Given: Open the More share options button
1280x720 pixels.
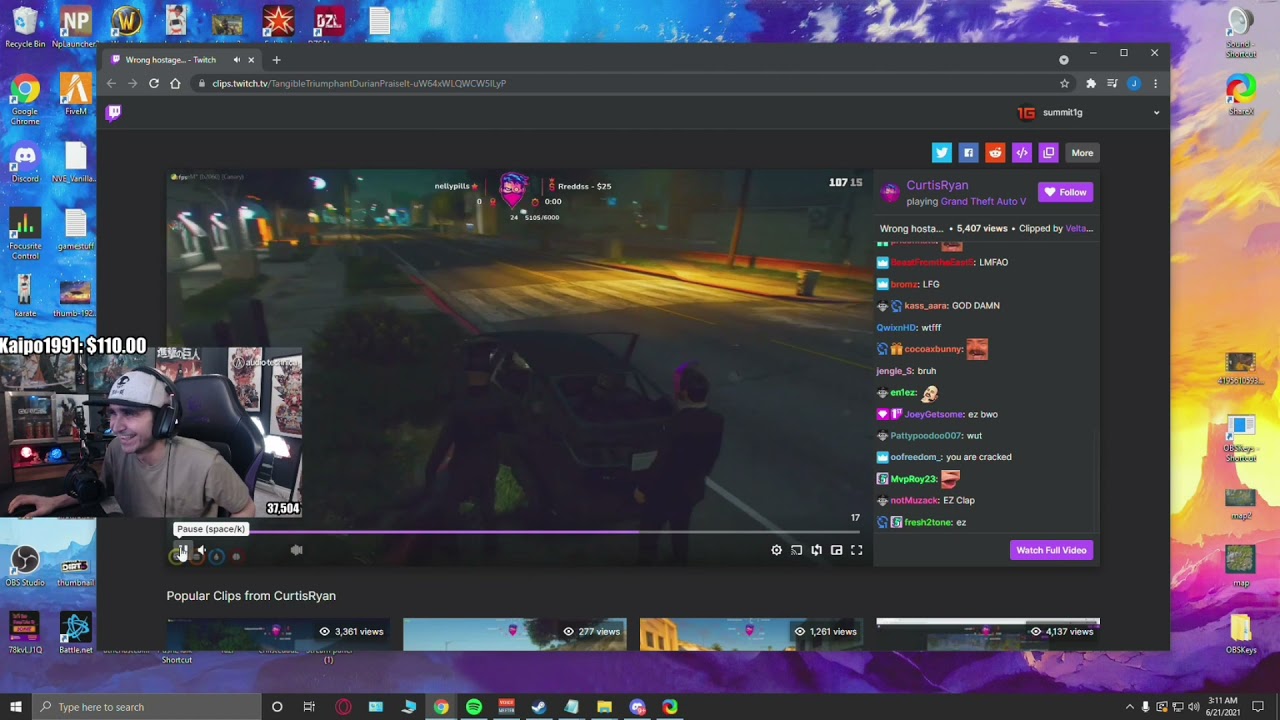Looking at the screenshot, I should 1082,152.
